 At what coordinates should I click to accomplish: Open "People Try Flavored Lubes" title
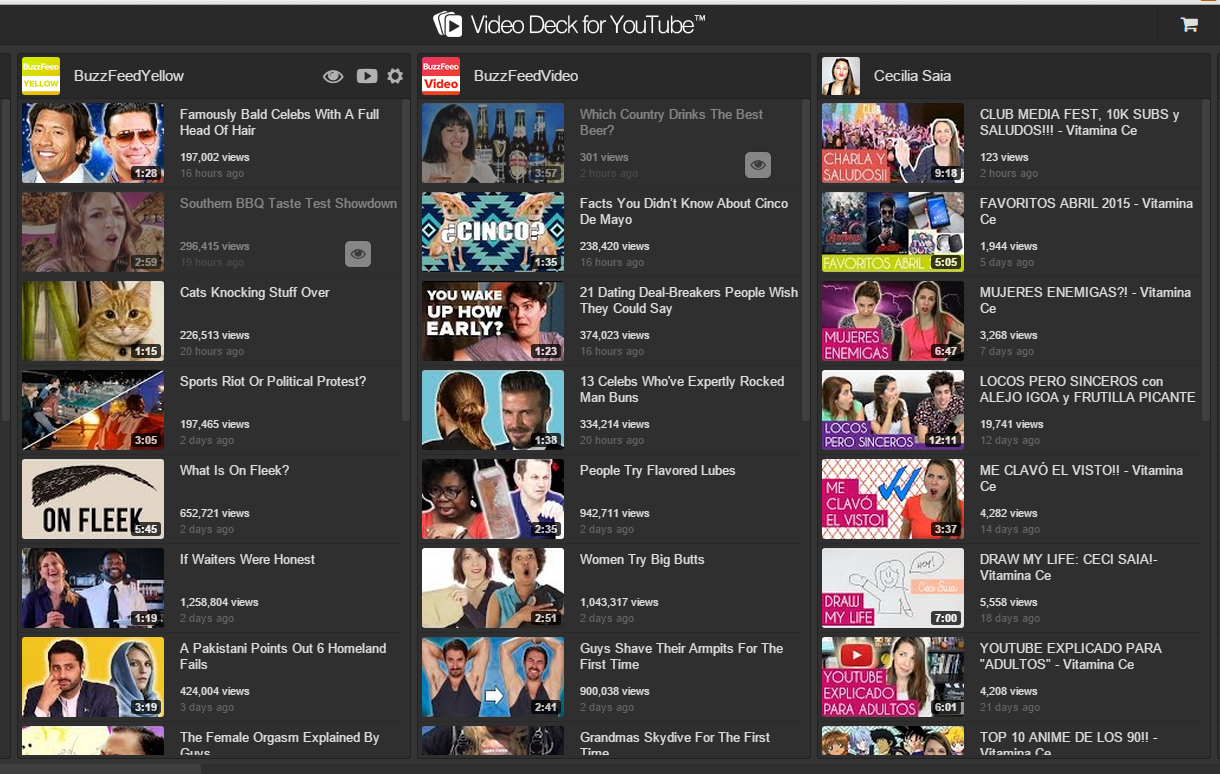tap(657, 471)
